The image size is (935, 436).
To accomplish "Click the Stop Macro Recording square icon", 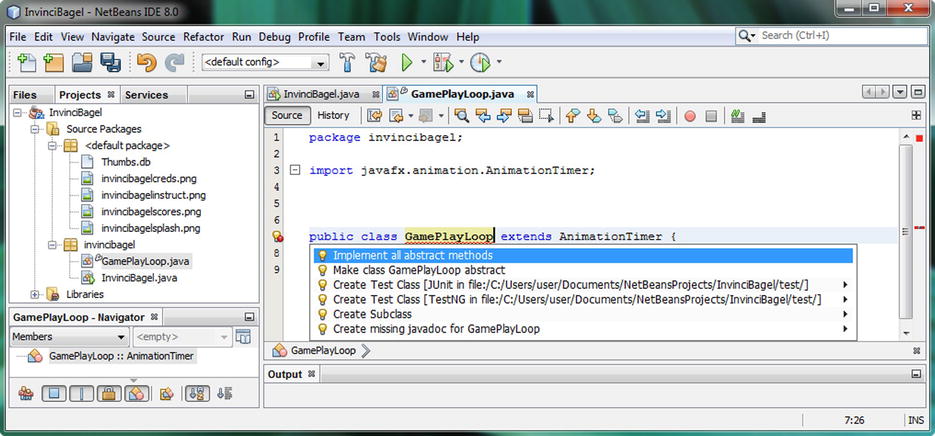I will pyautogui.click(x=711, y=116).
